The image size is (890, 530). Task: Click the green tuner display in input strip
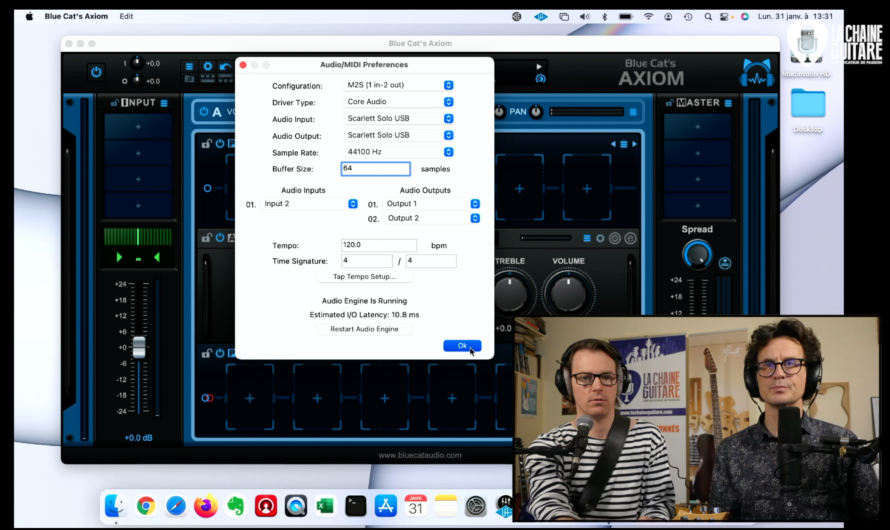click(x=138, y=237)
